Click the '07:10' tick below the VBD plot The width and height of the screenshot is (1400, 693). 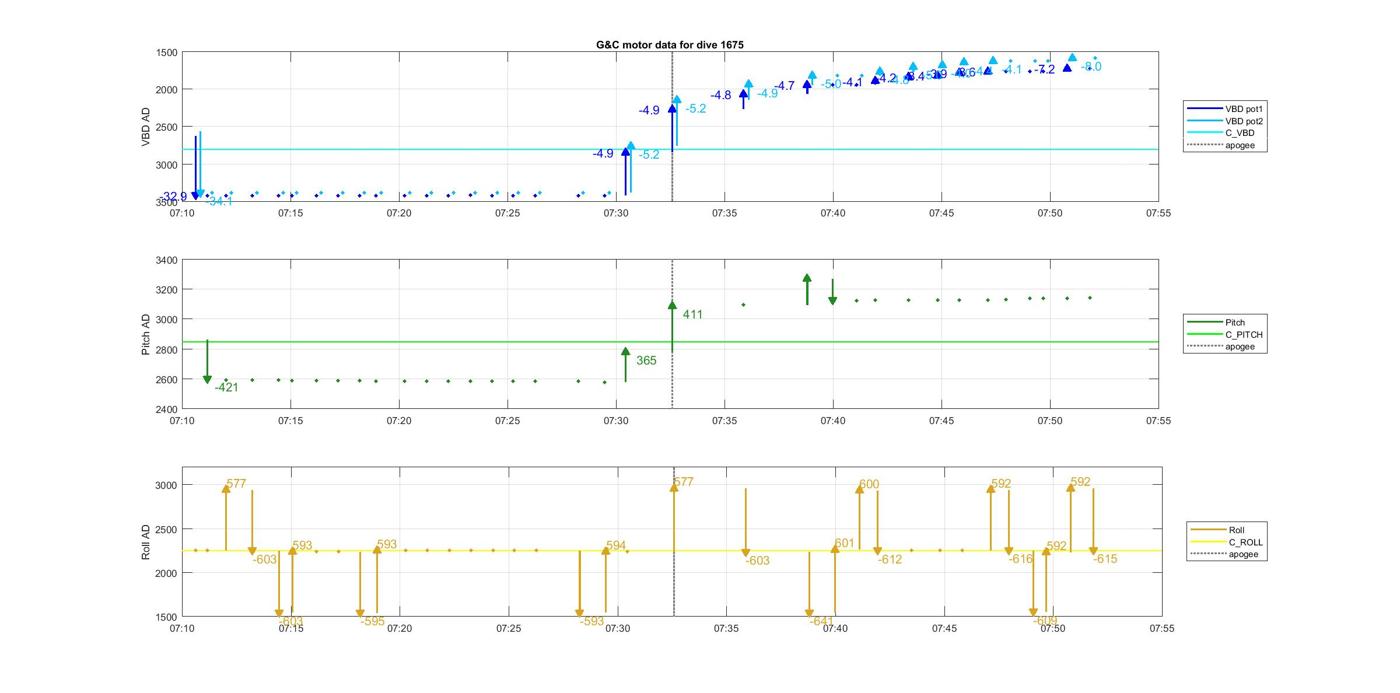[x=182, y=213]
